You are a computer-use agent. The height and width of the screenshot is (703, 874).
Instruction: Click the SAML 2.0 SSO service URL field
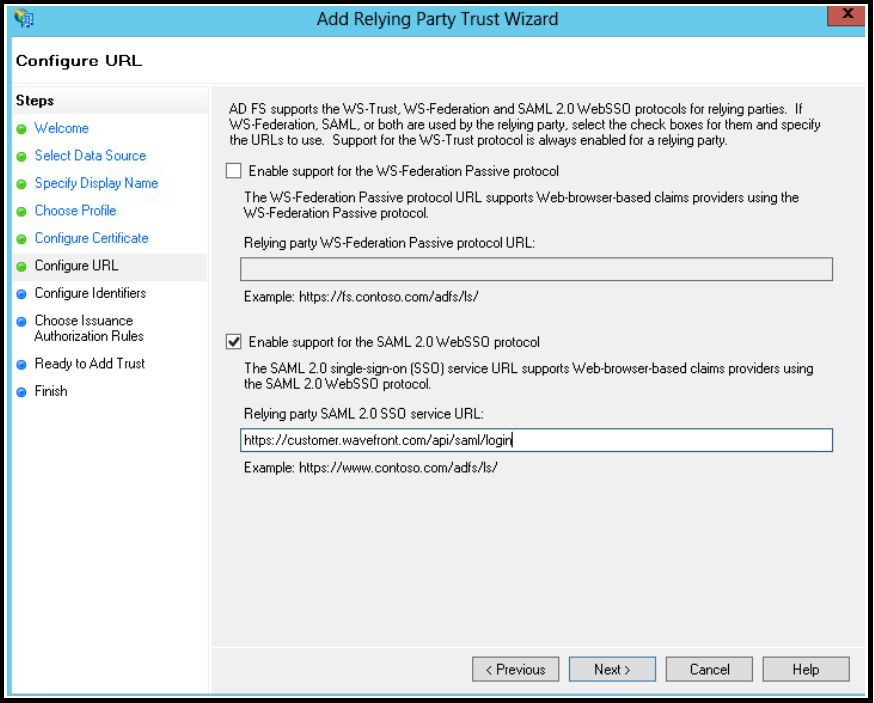point(536,440)
